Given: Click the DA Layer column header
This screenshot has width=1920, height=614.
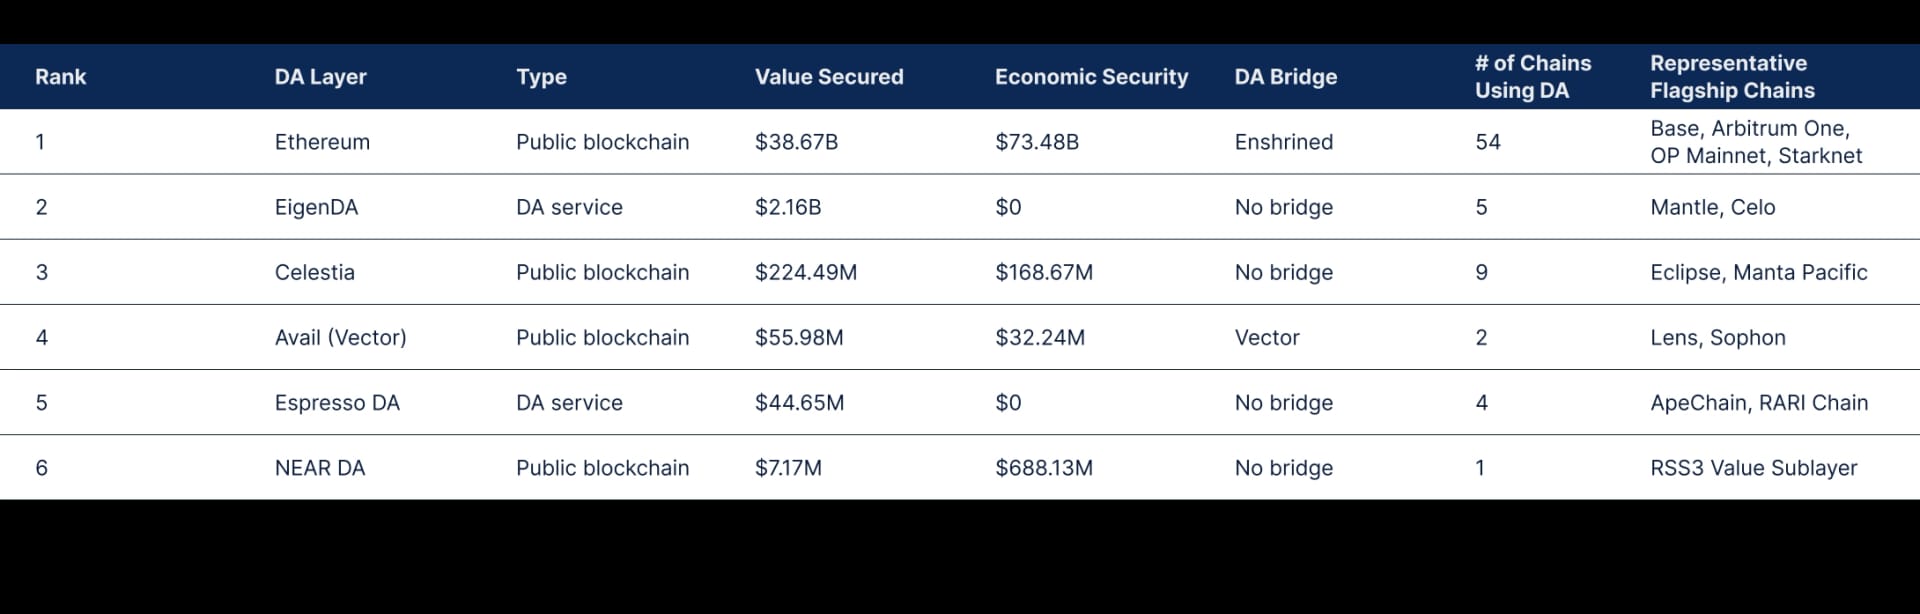Looking at the screenshot, I should [x=320, y=77].
